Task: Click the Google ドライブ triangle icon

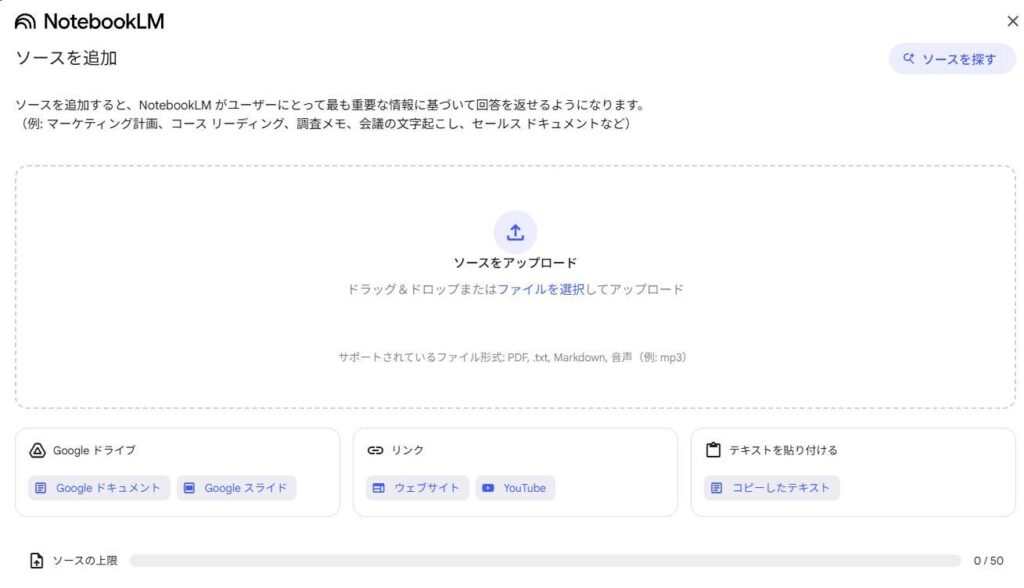Action: pos(37,450)
